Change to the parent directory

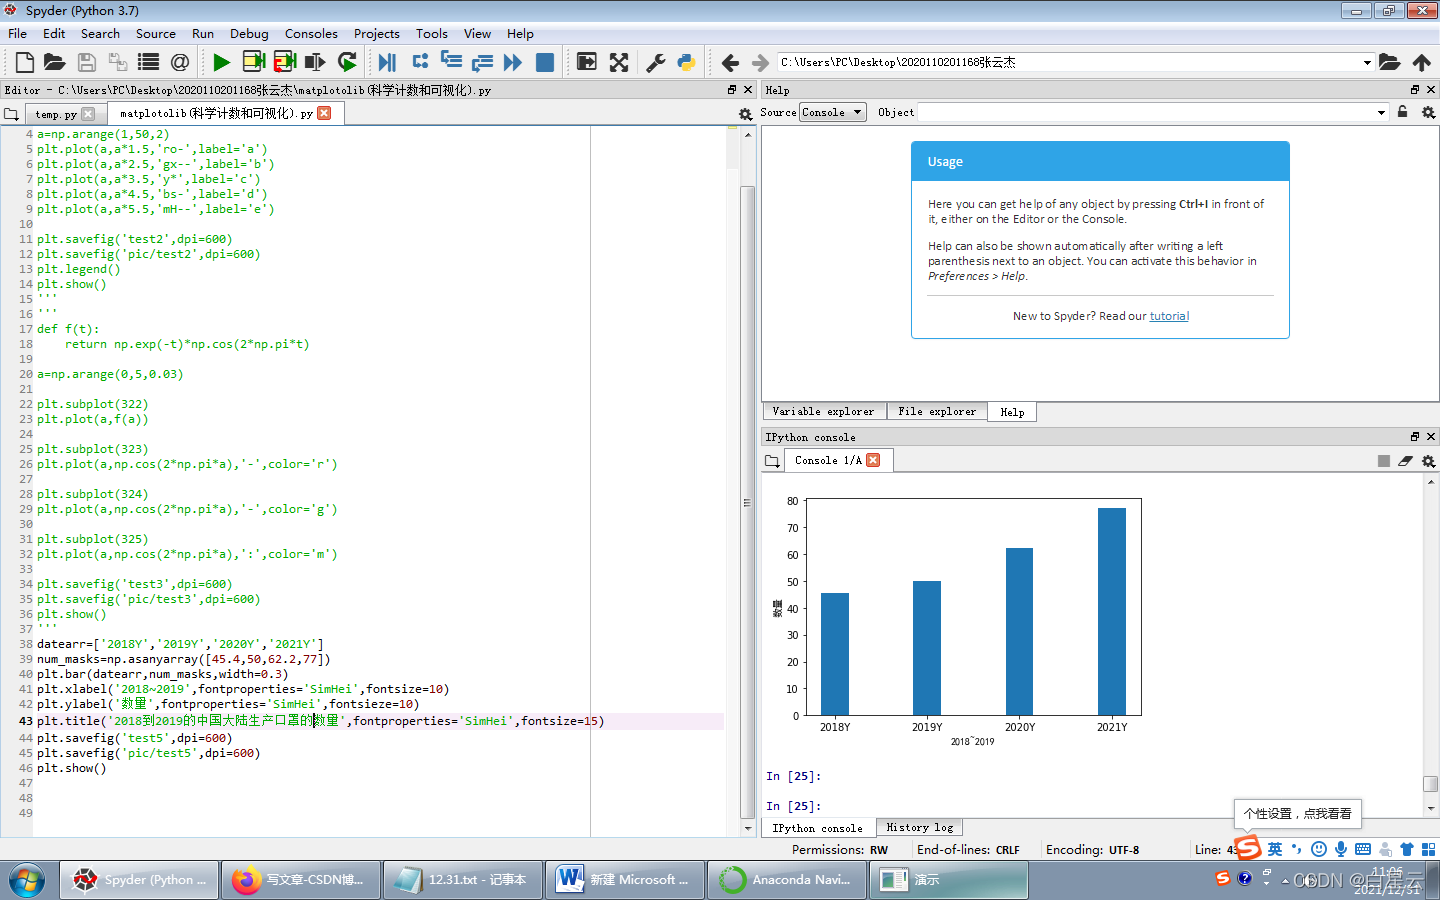(1422, 62)
